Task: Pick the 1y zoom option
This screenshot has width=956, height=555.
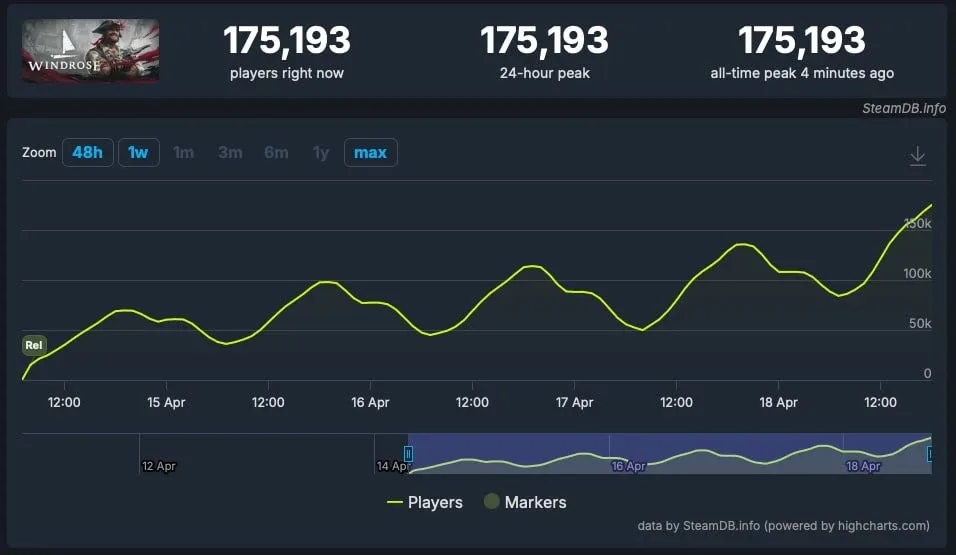Action: point(320,153)
